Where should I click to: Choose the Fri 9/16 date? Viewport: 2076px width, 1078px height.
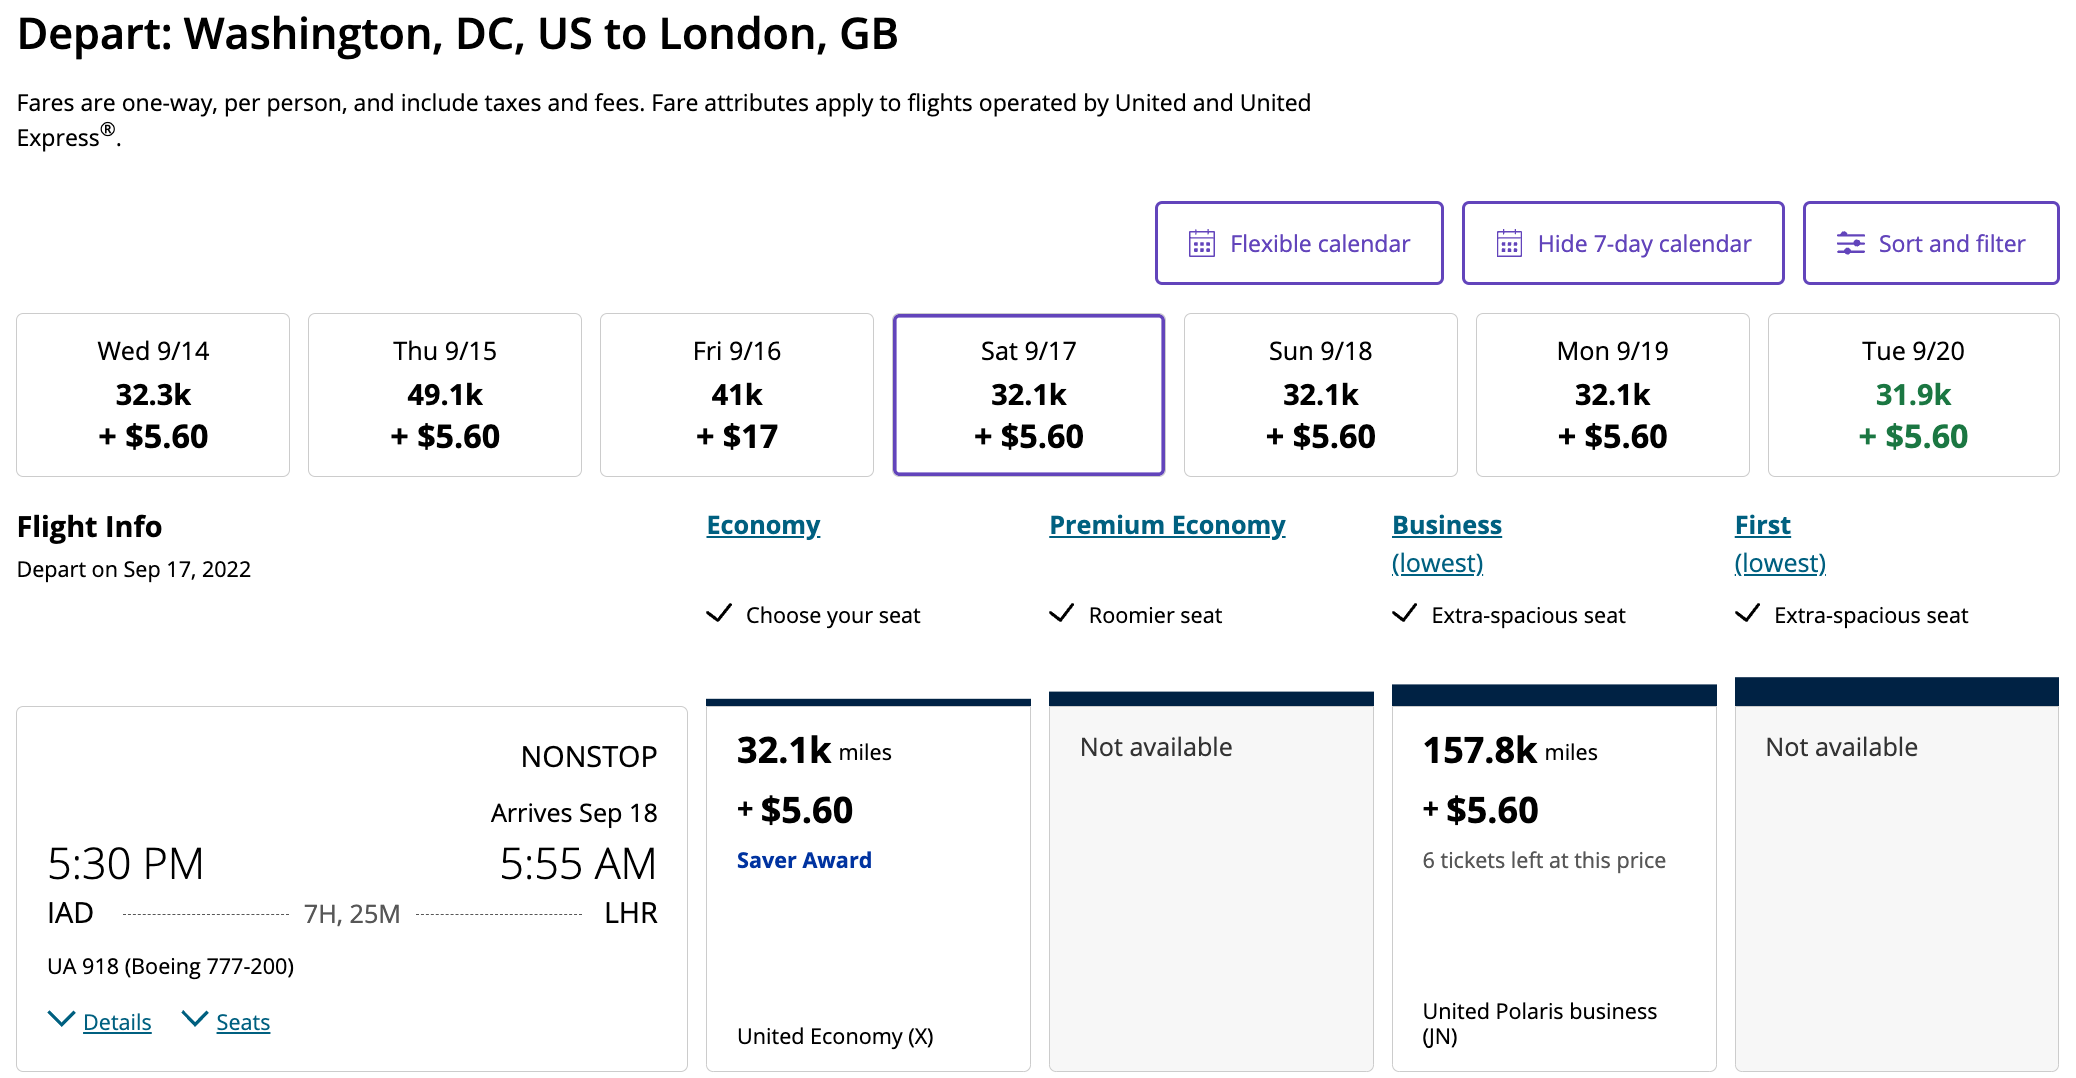click(737, 395)
